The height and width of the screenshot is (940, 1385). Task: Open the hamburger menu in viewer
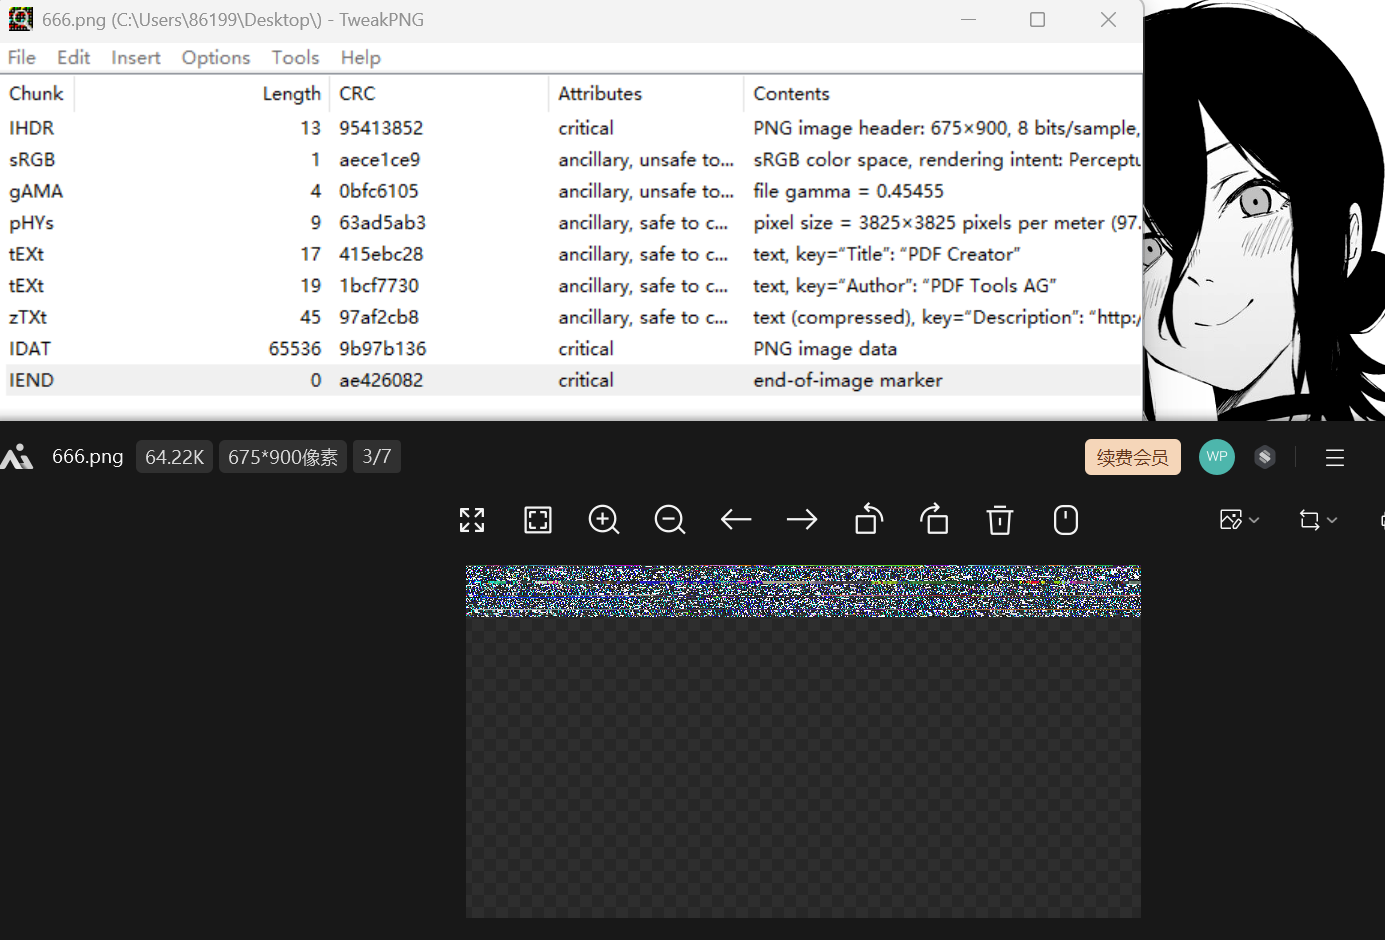1334,458
